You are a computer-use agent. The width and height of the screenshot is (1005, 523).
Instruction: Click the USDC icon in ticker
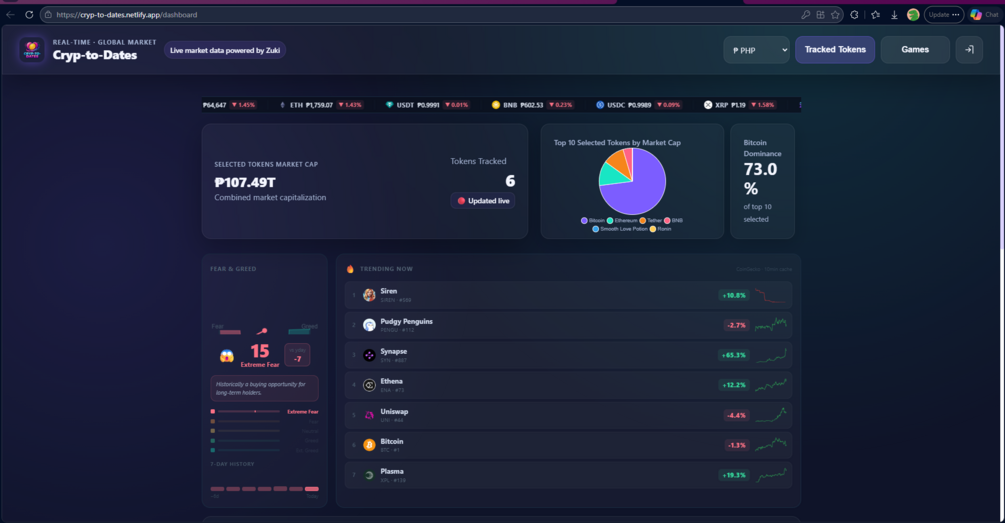[x=600, y=104]
